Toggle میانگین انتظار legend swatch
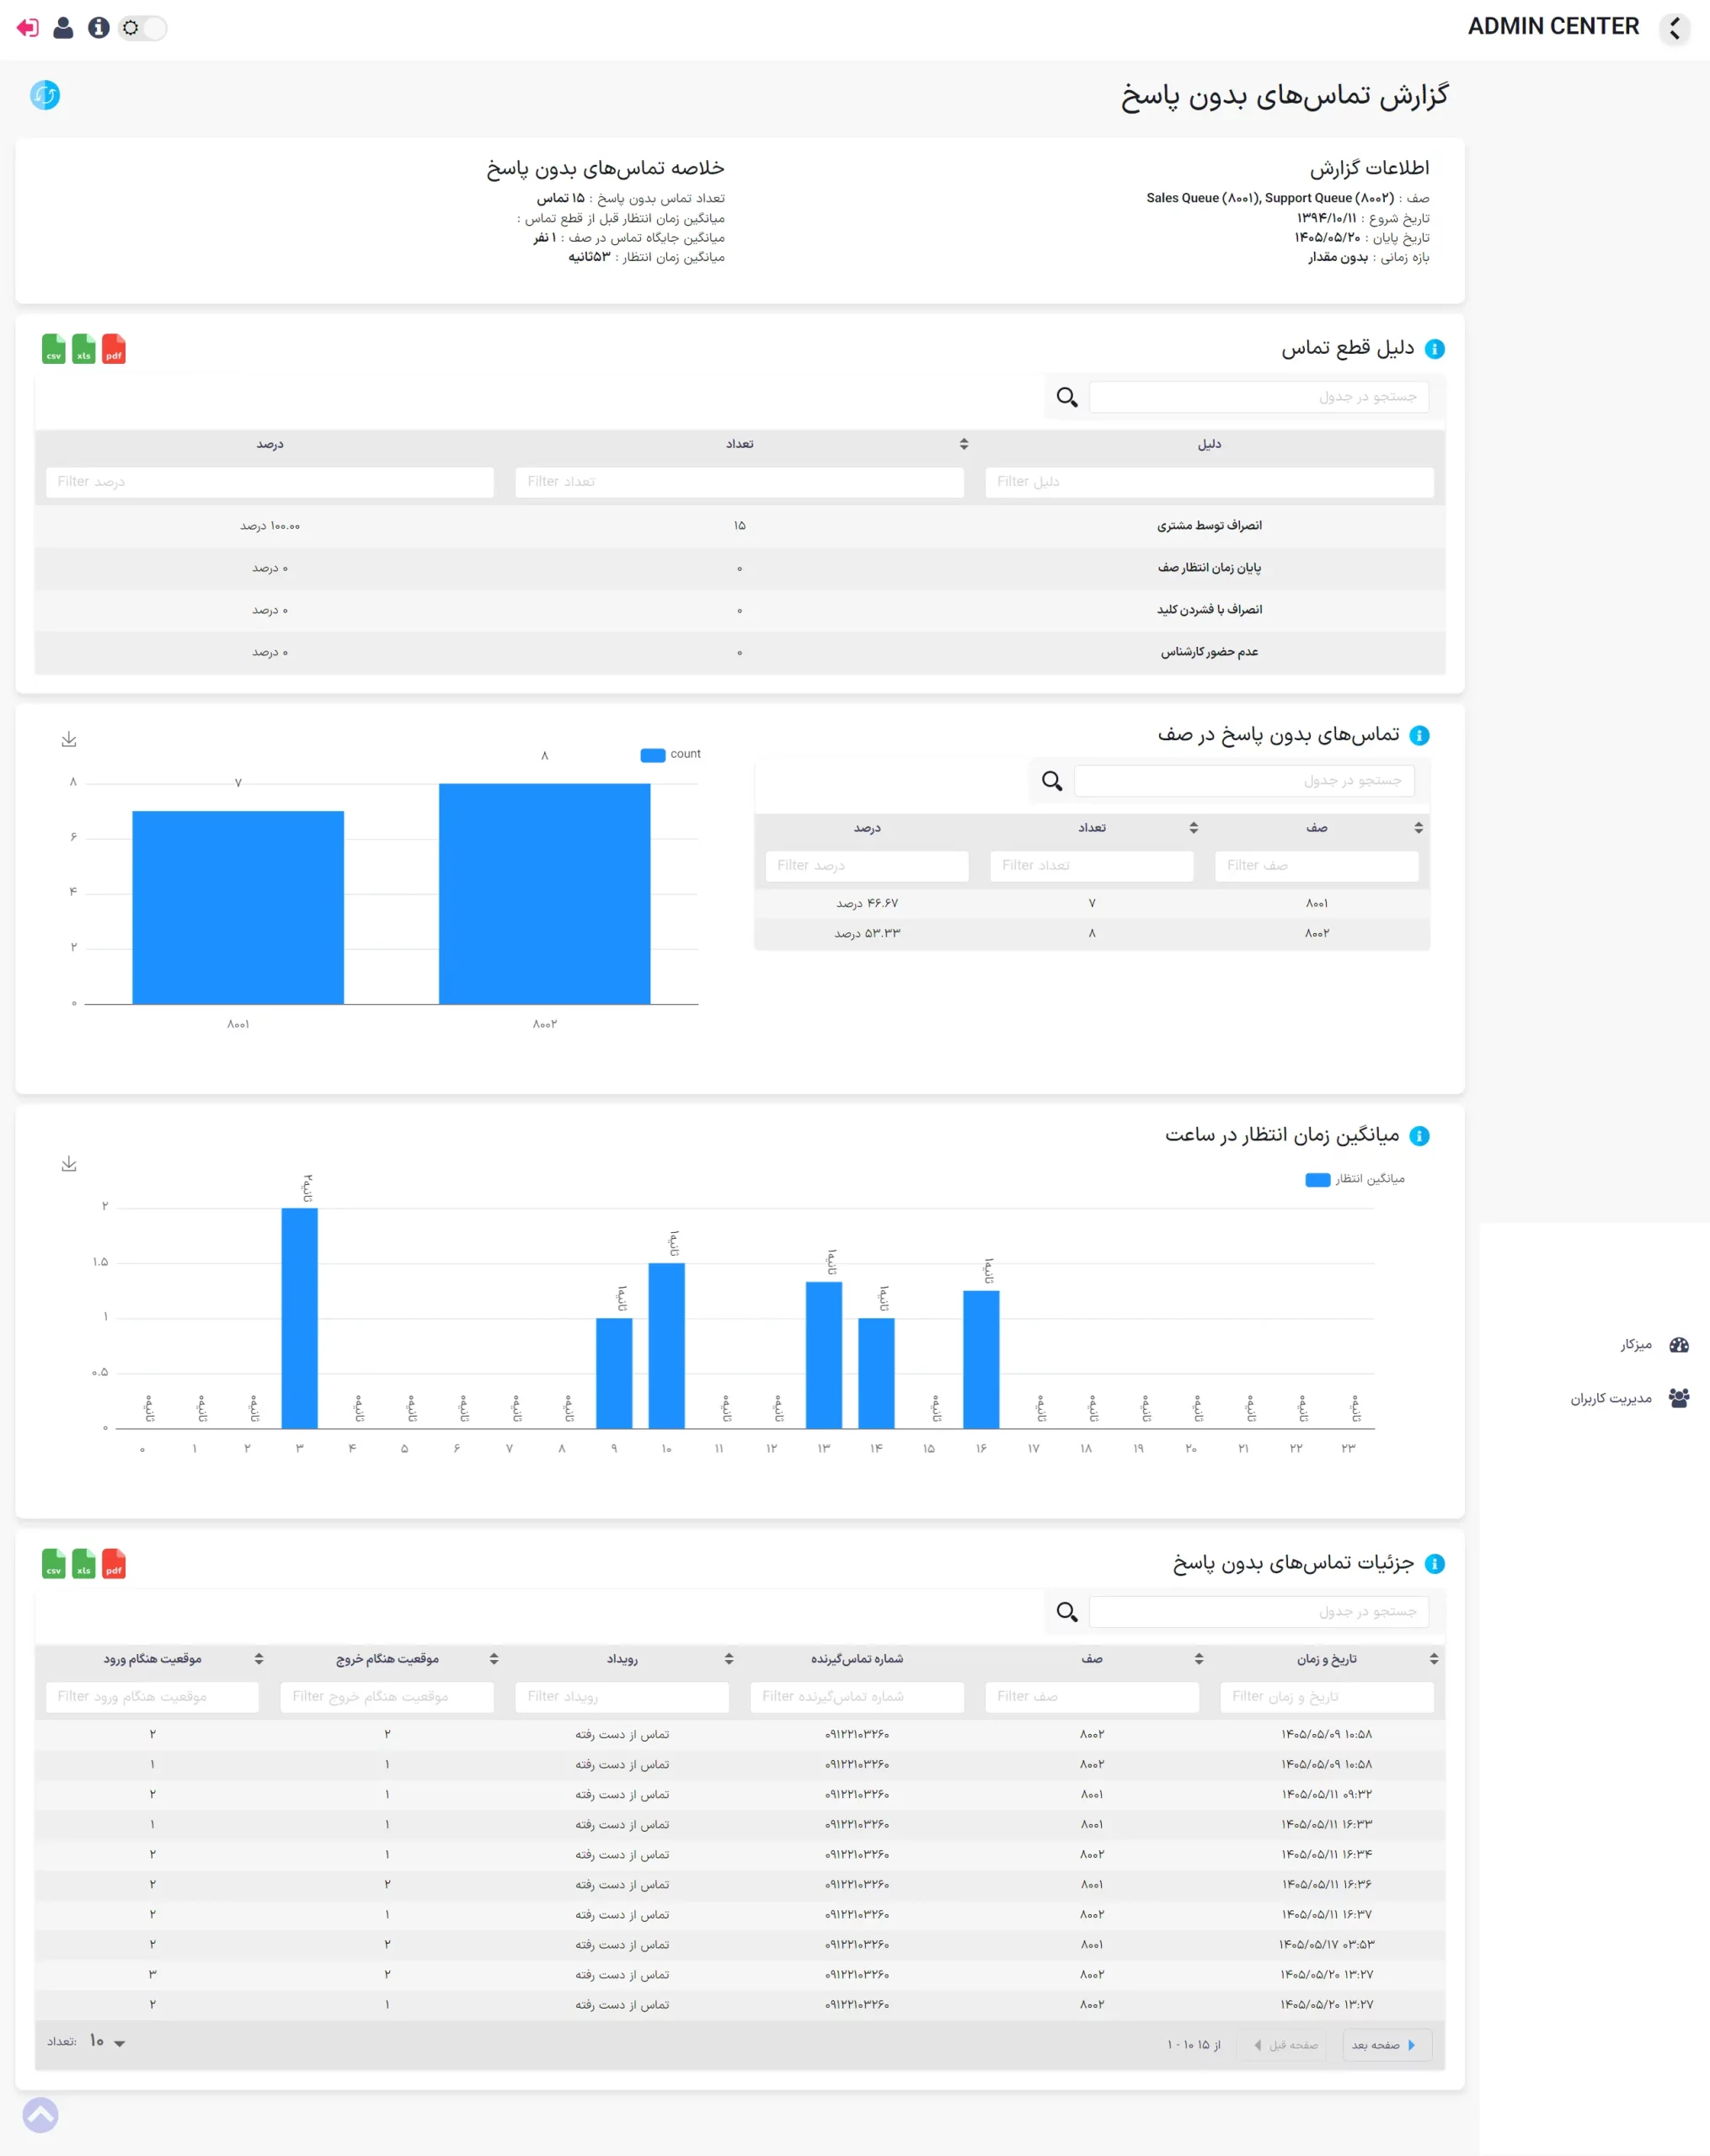The width and height of the screenshot is (1710, 2156). (1317, 1180)
